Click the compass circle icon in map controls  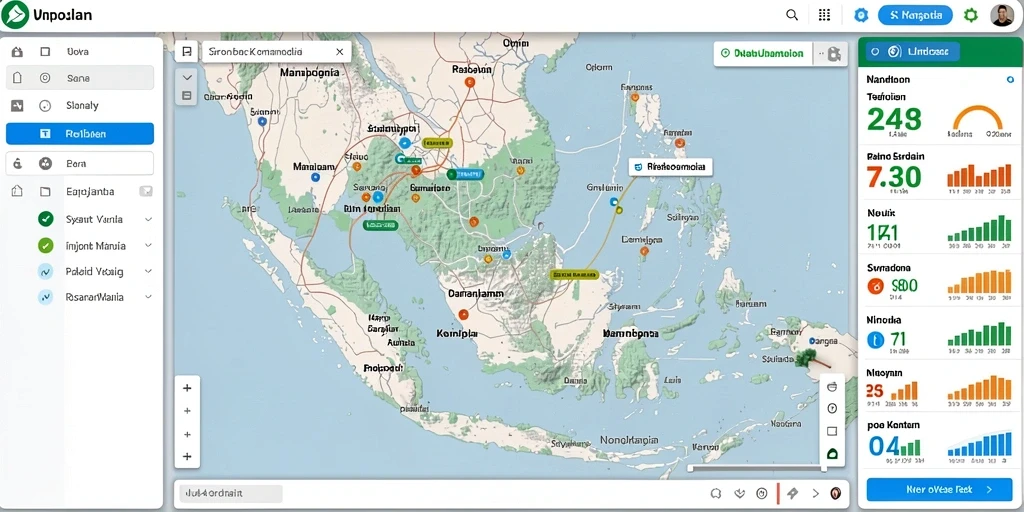pos(832,409)
